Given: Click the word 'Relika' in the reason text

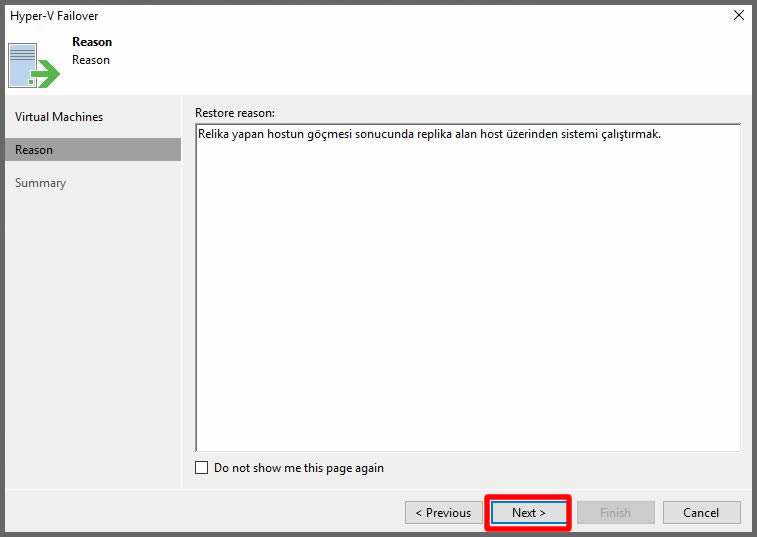Looking at the screenshot, I should [214, 134].
